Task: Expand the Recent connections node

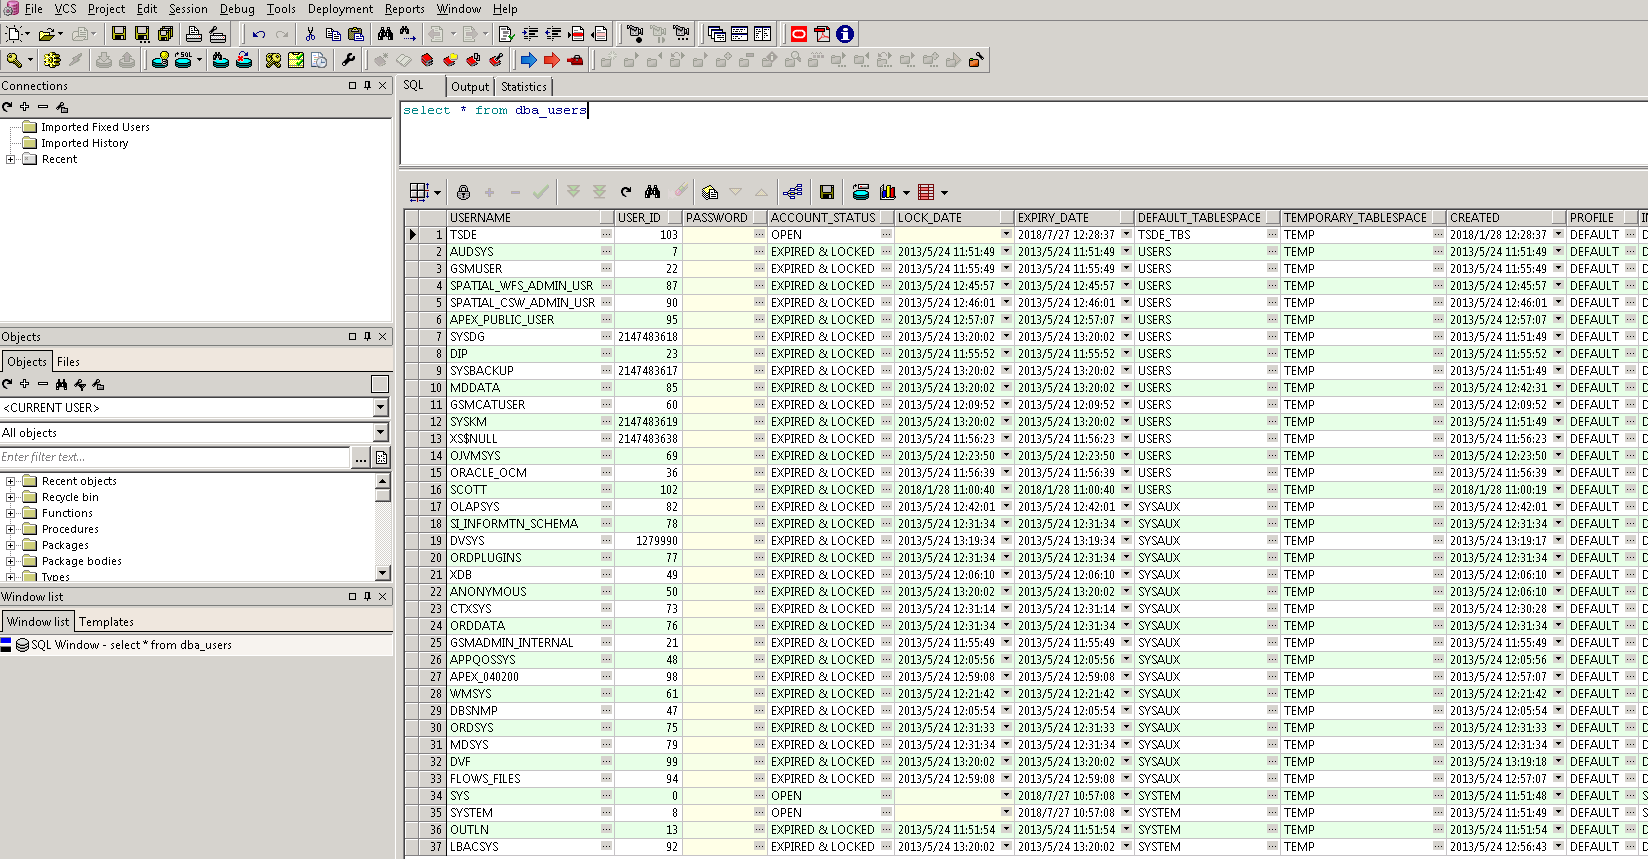Action: 11,159
